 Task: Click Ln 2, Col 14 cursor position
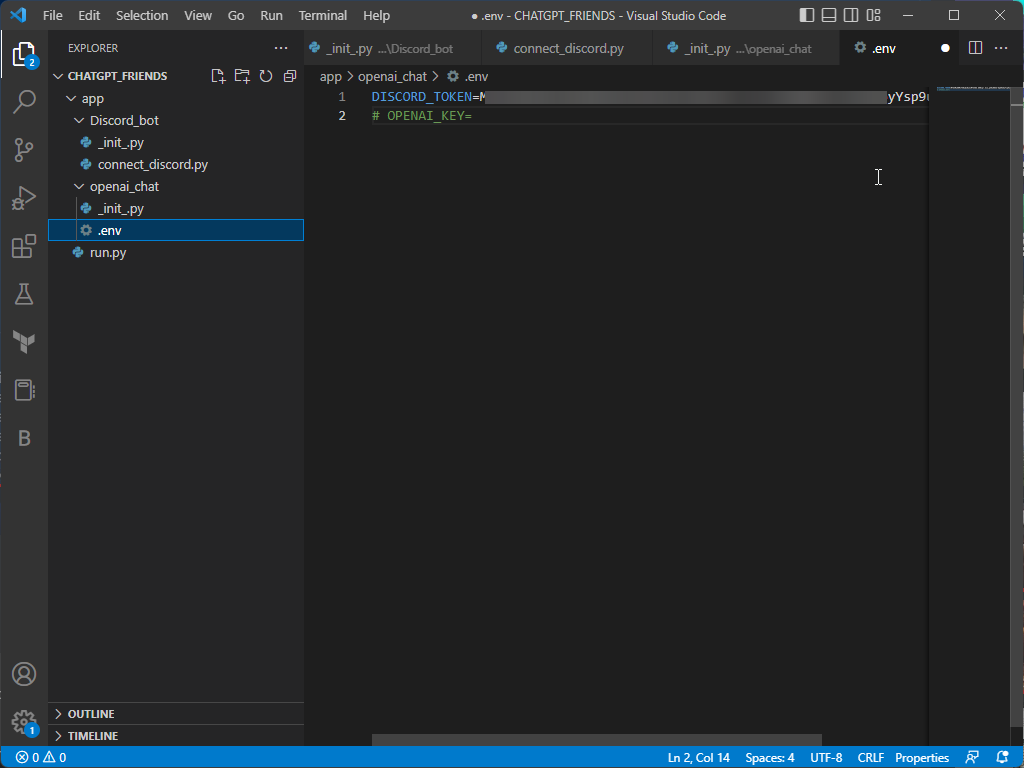(698, 758)
